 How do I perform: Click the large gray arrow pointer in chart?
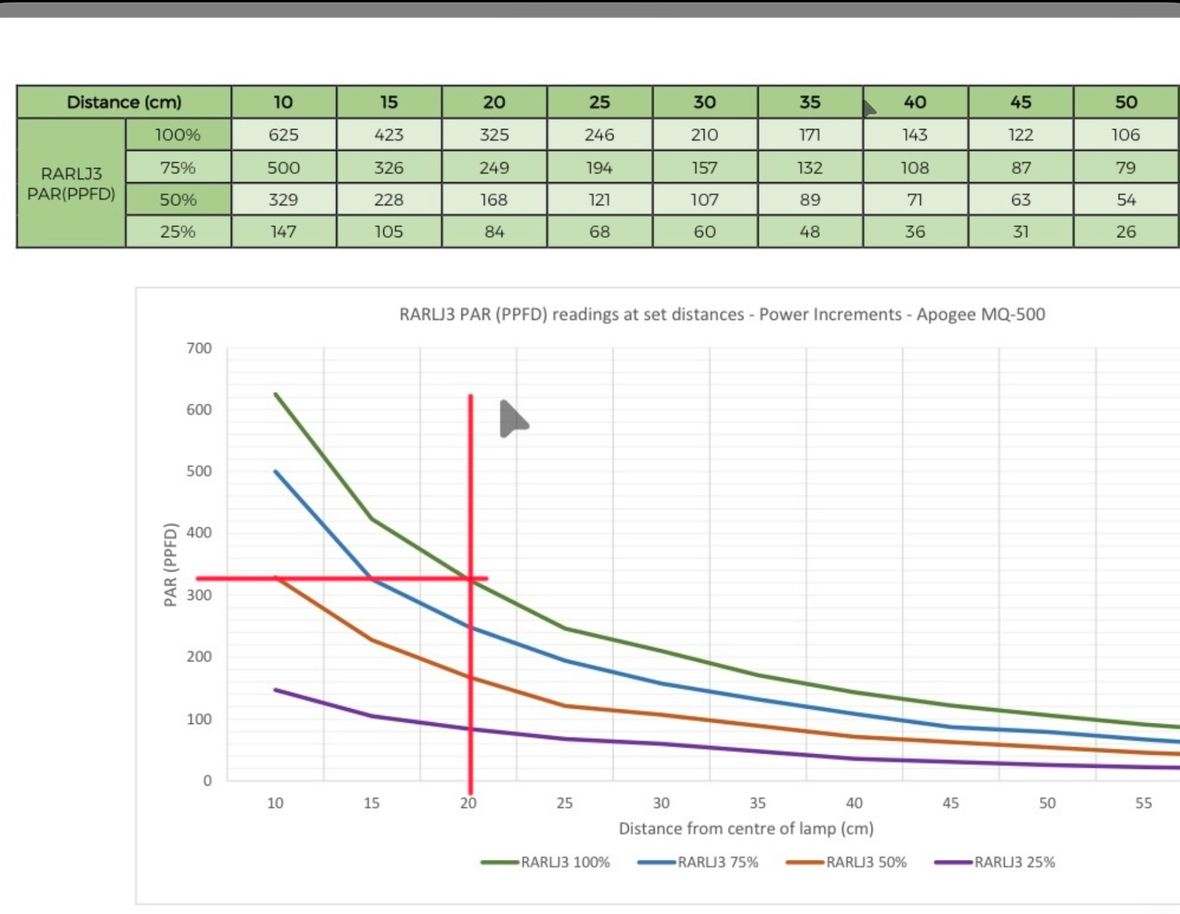coord(512,419)
